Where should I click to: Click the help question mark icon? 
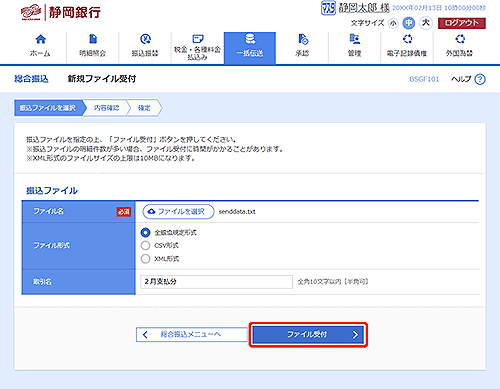pos(480,79)
